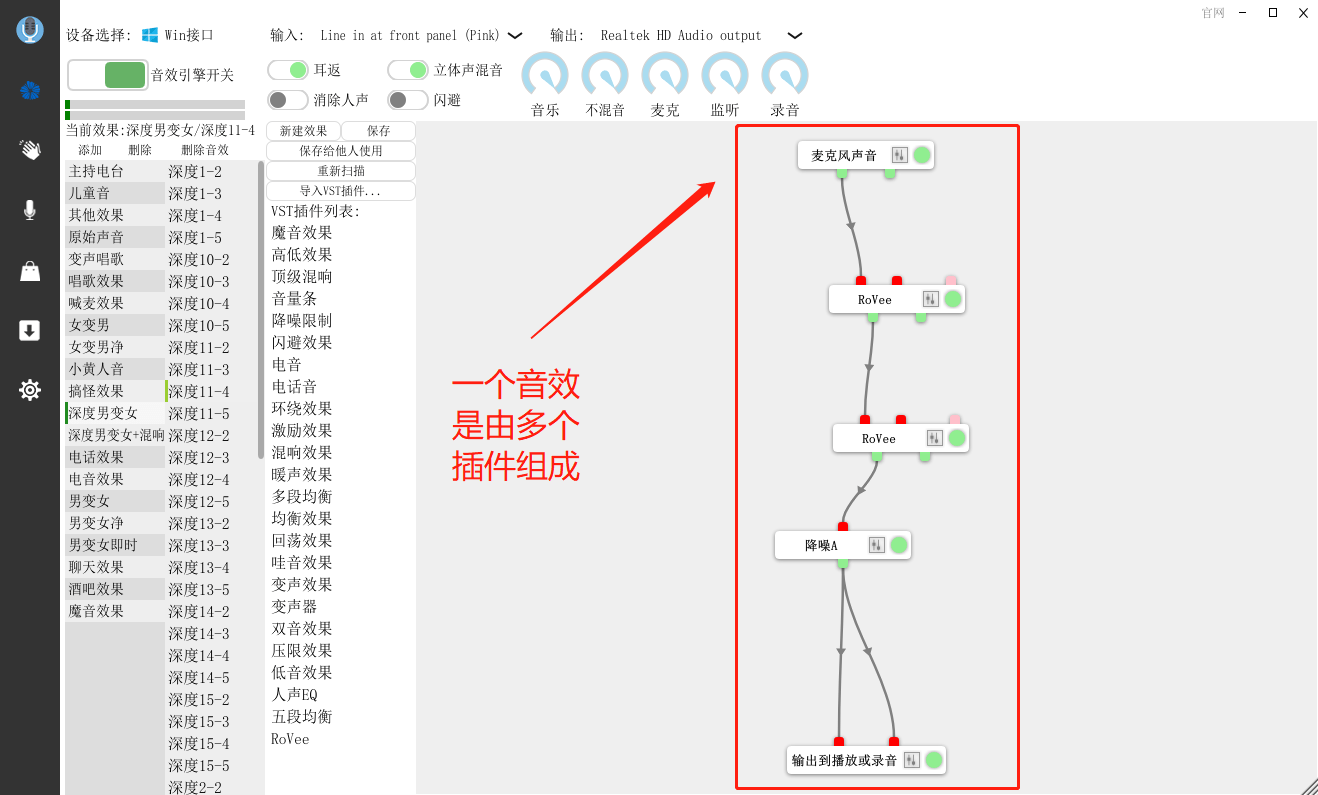The image size is (1318, 795).
Task: Click the 导入VST插件 button
Action: [341, 191]
